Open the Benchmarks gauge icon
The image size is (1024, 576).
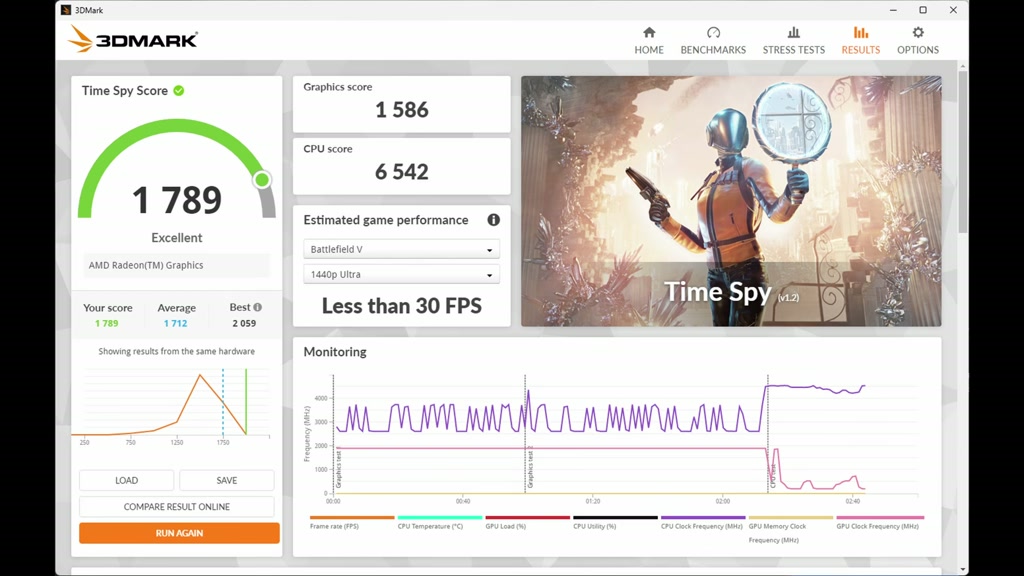(713, 33)
